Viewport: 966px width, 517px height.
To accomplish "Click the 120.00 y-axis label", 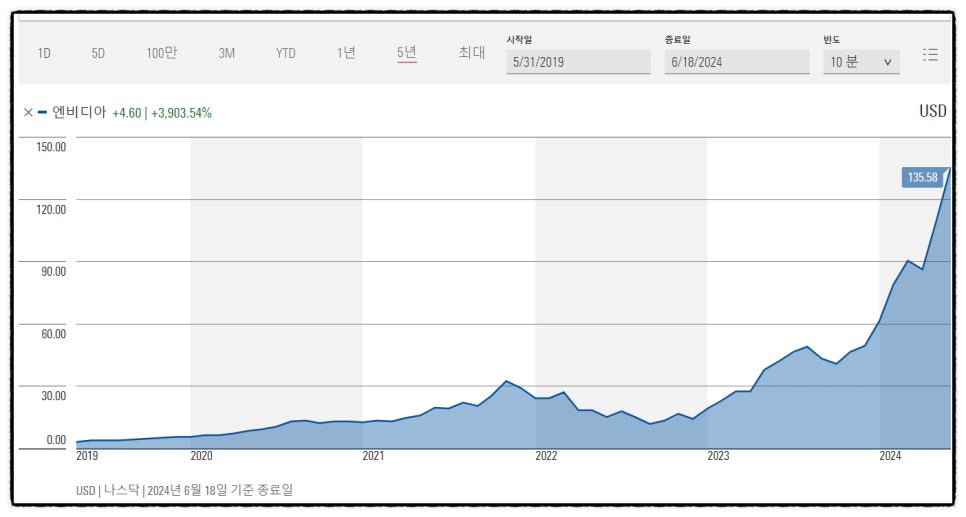I will 52,210.
